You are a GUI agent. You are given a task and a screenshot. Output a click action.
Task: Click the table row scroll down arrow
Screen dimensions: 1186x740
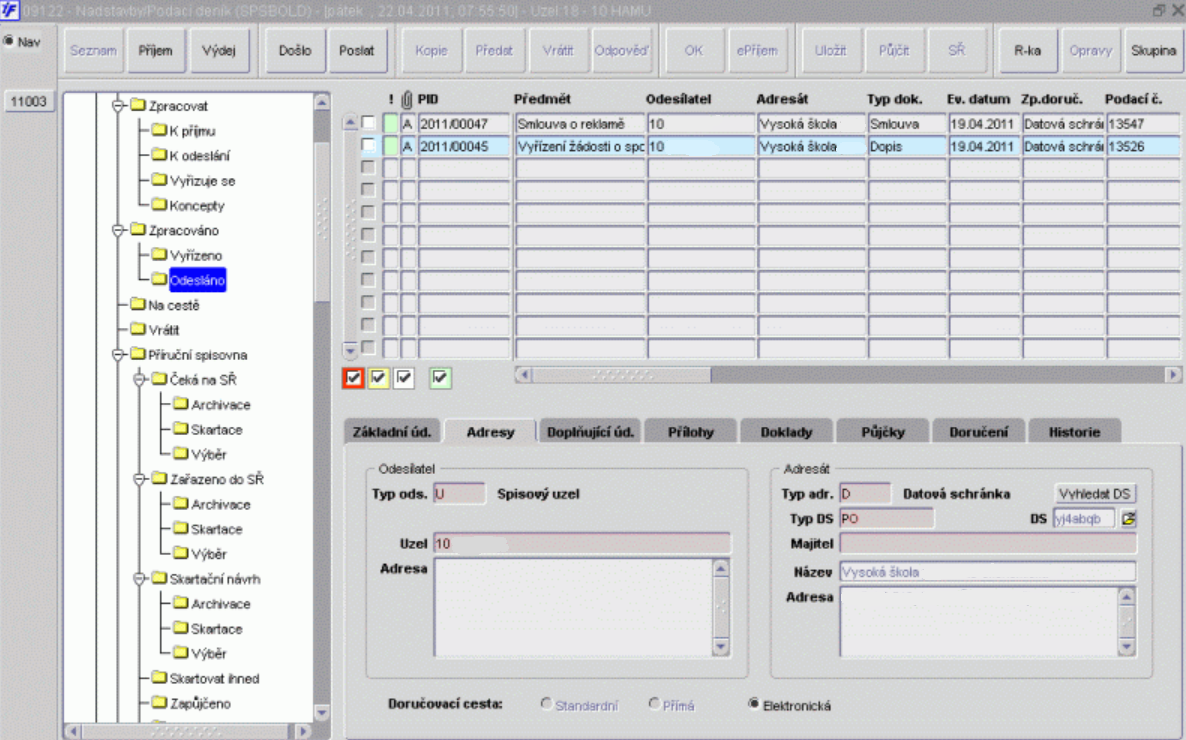350,350
